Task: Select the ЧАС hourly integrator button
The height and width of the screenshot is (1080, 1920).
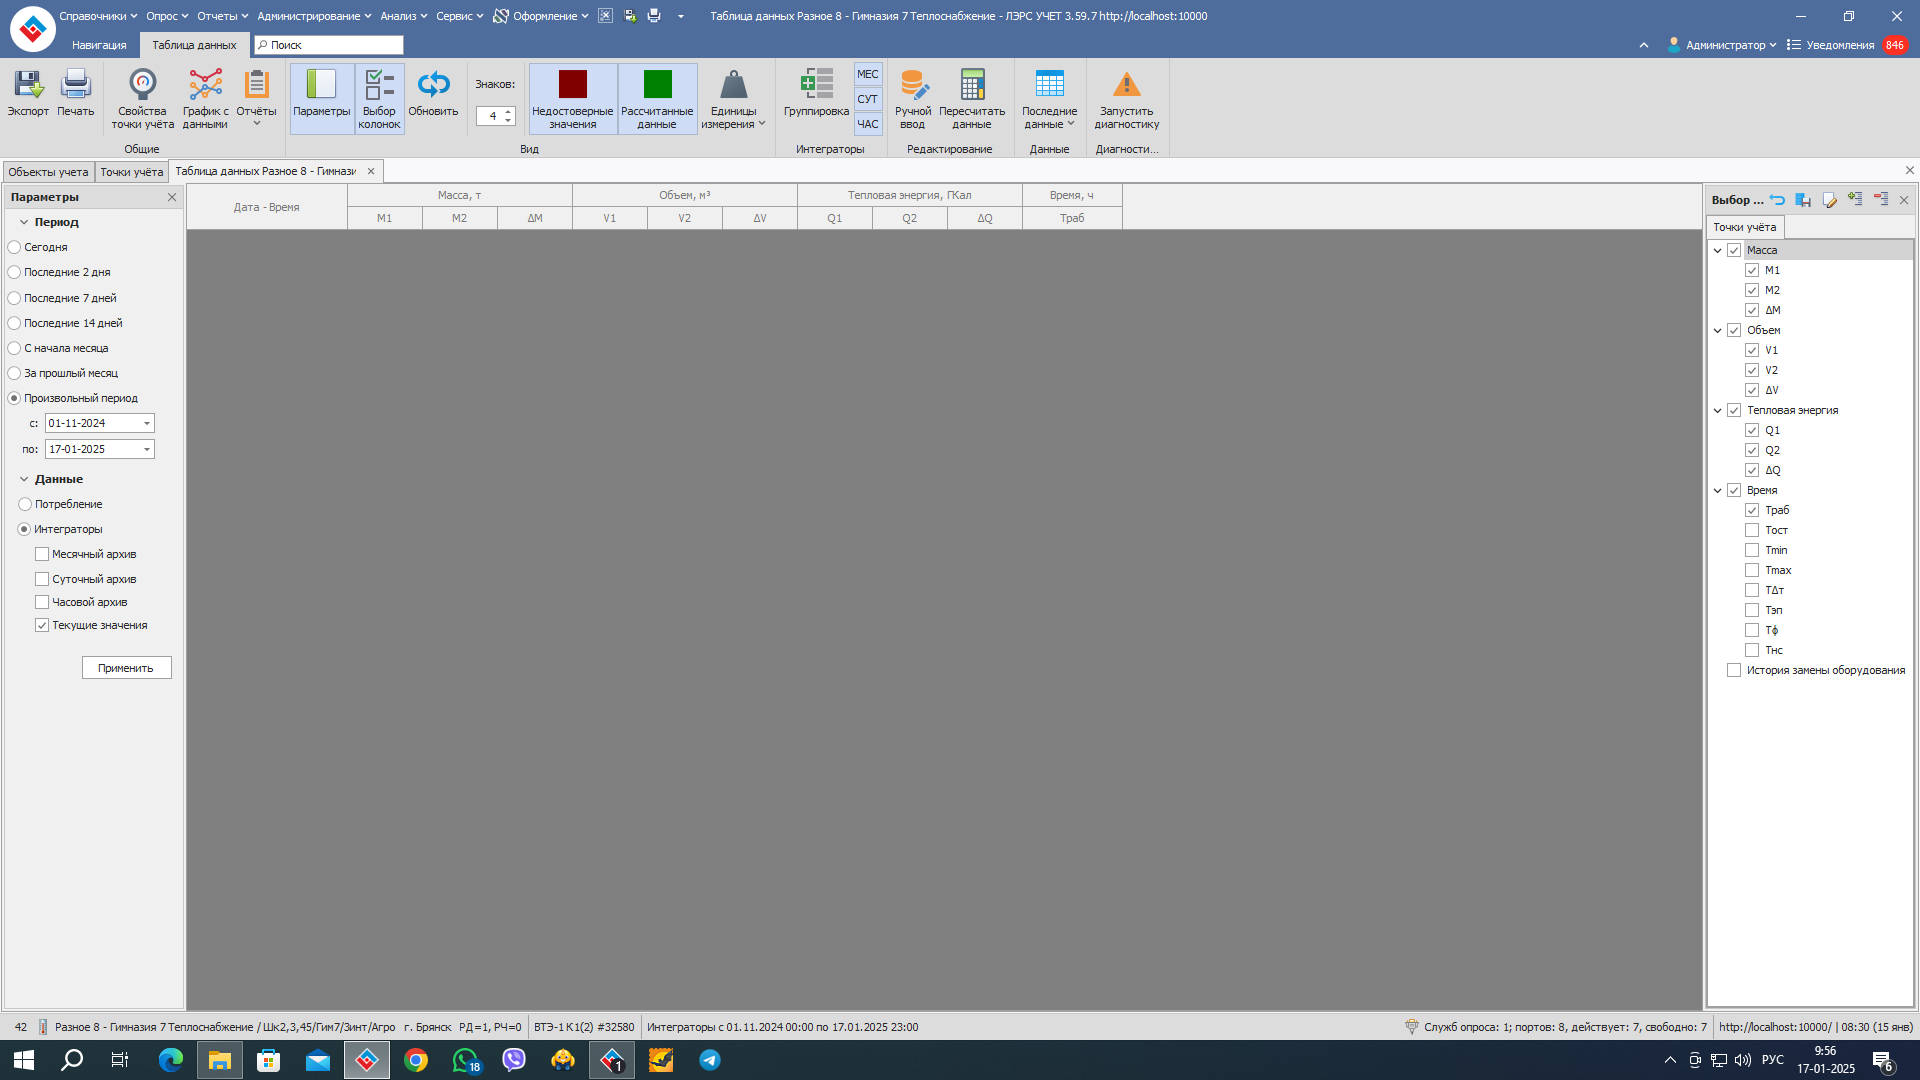Action: point(867,124)
